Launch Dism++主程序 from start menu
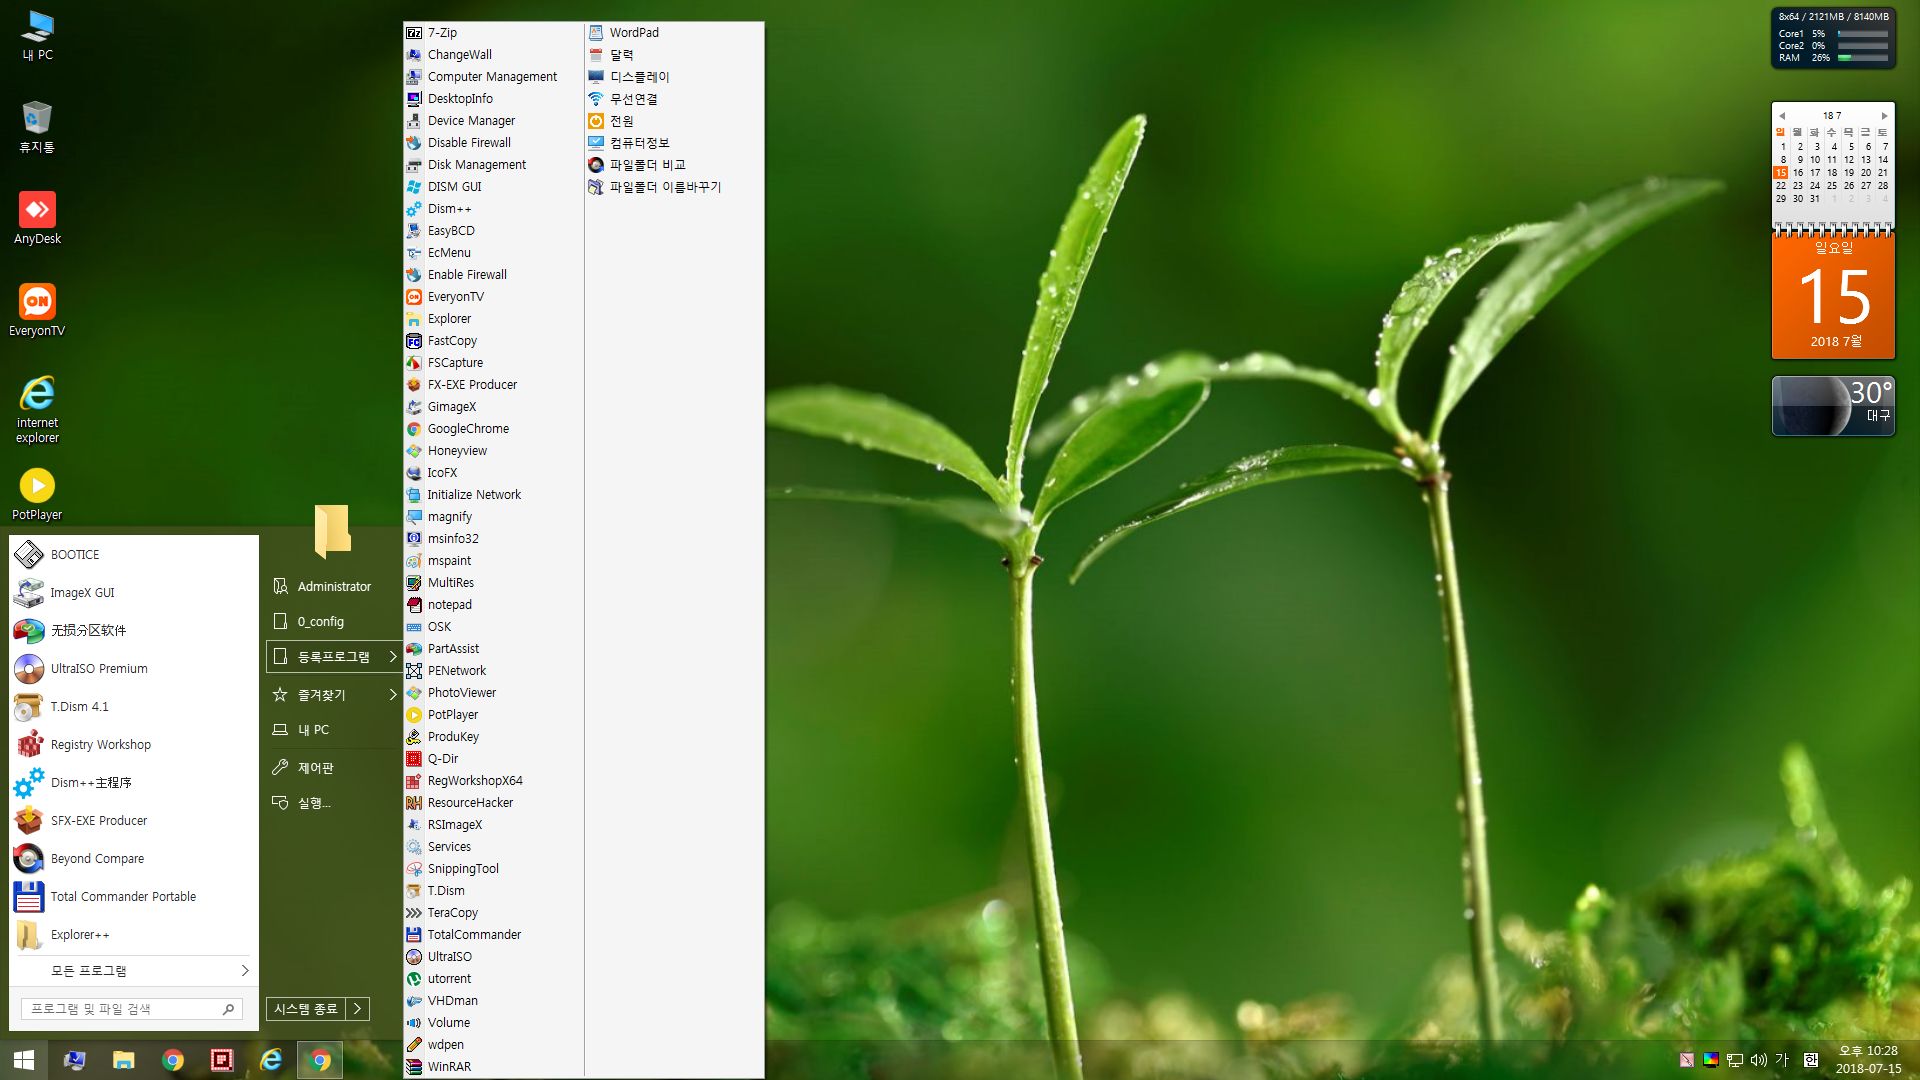Screen dimensions: 1920x1080 pyautogui.click(x=134, y=782)
